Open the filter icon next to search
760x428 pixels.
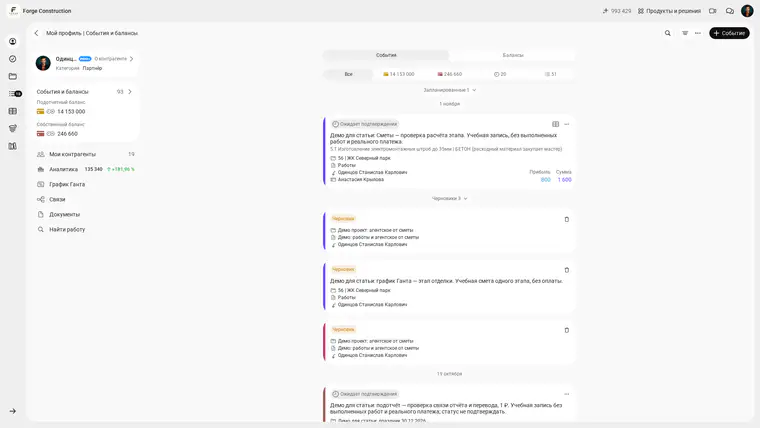point(685,33)
